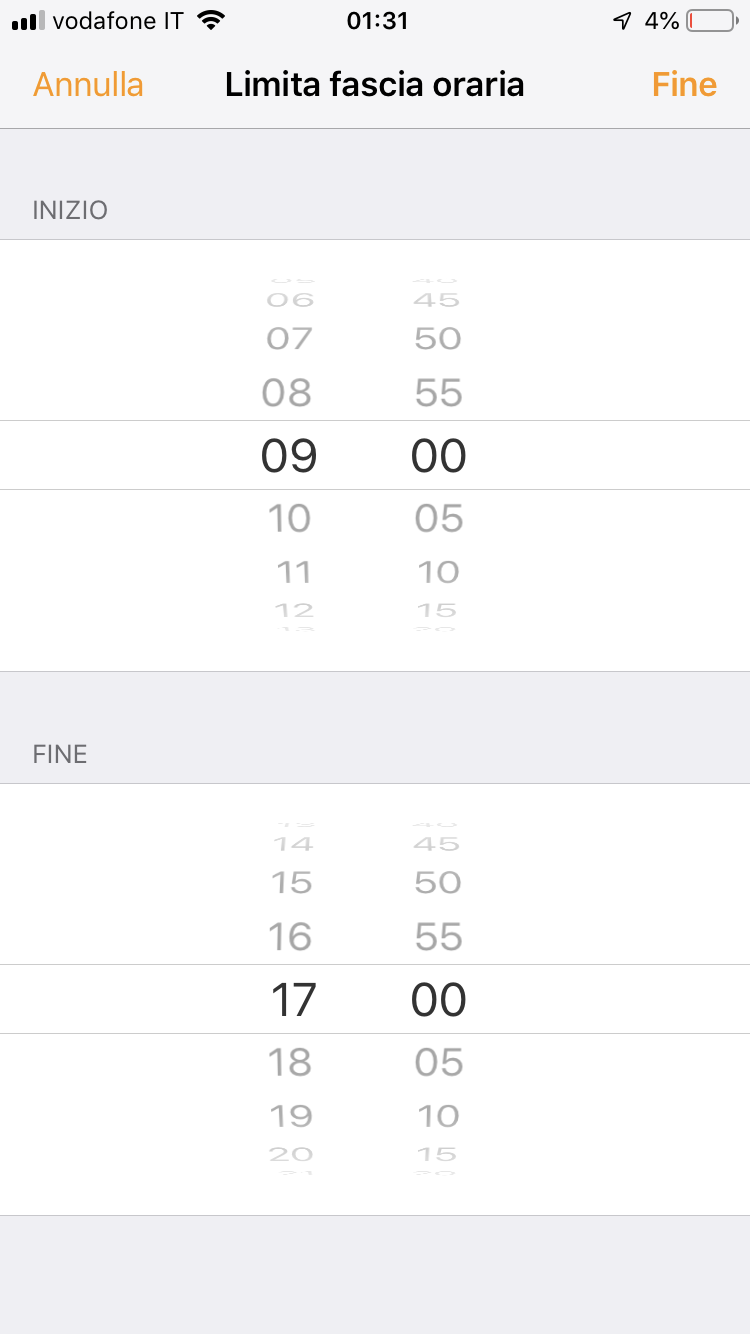Tap the battery icon in status bar

[x=711, y=21]
